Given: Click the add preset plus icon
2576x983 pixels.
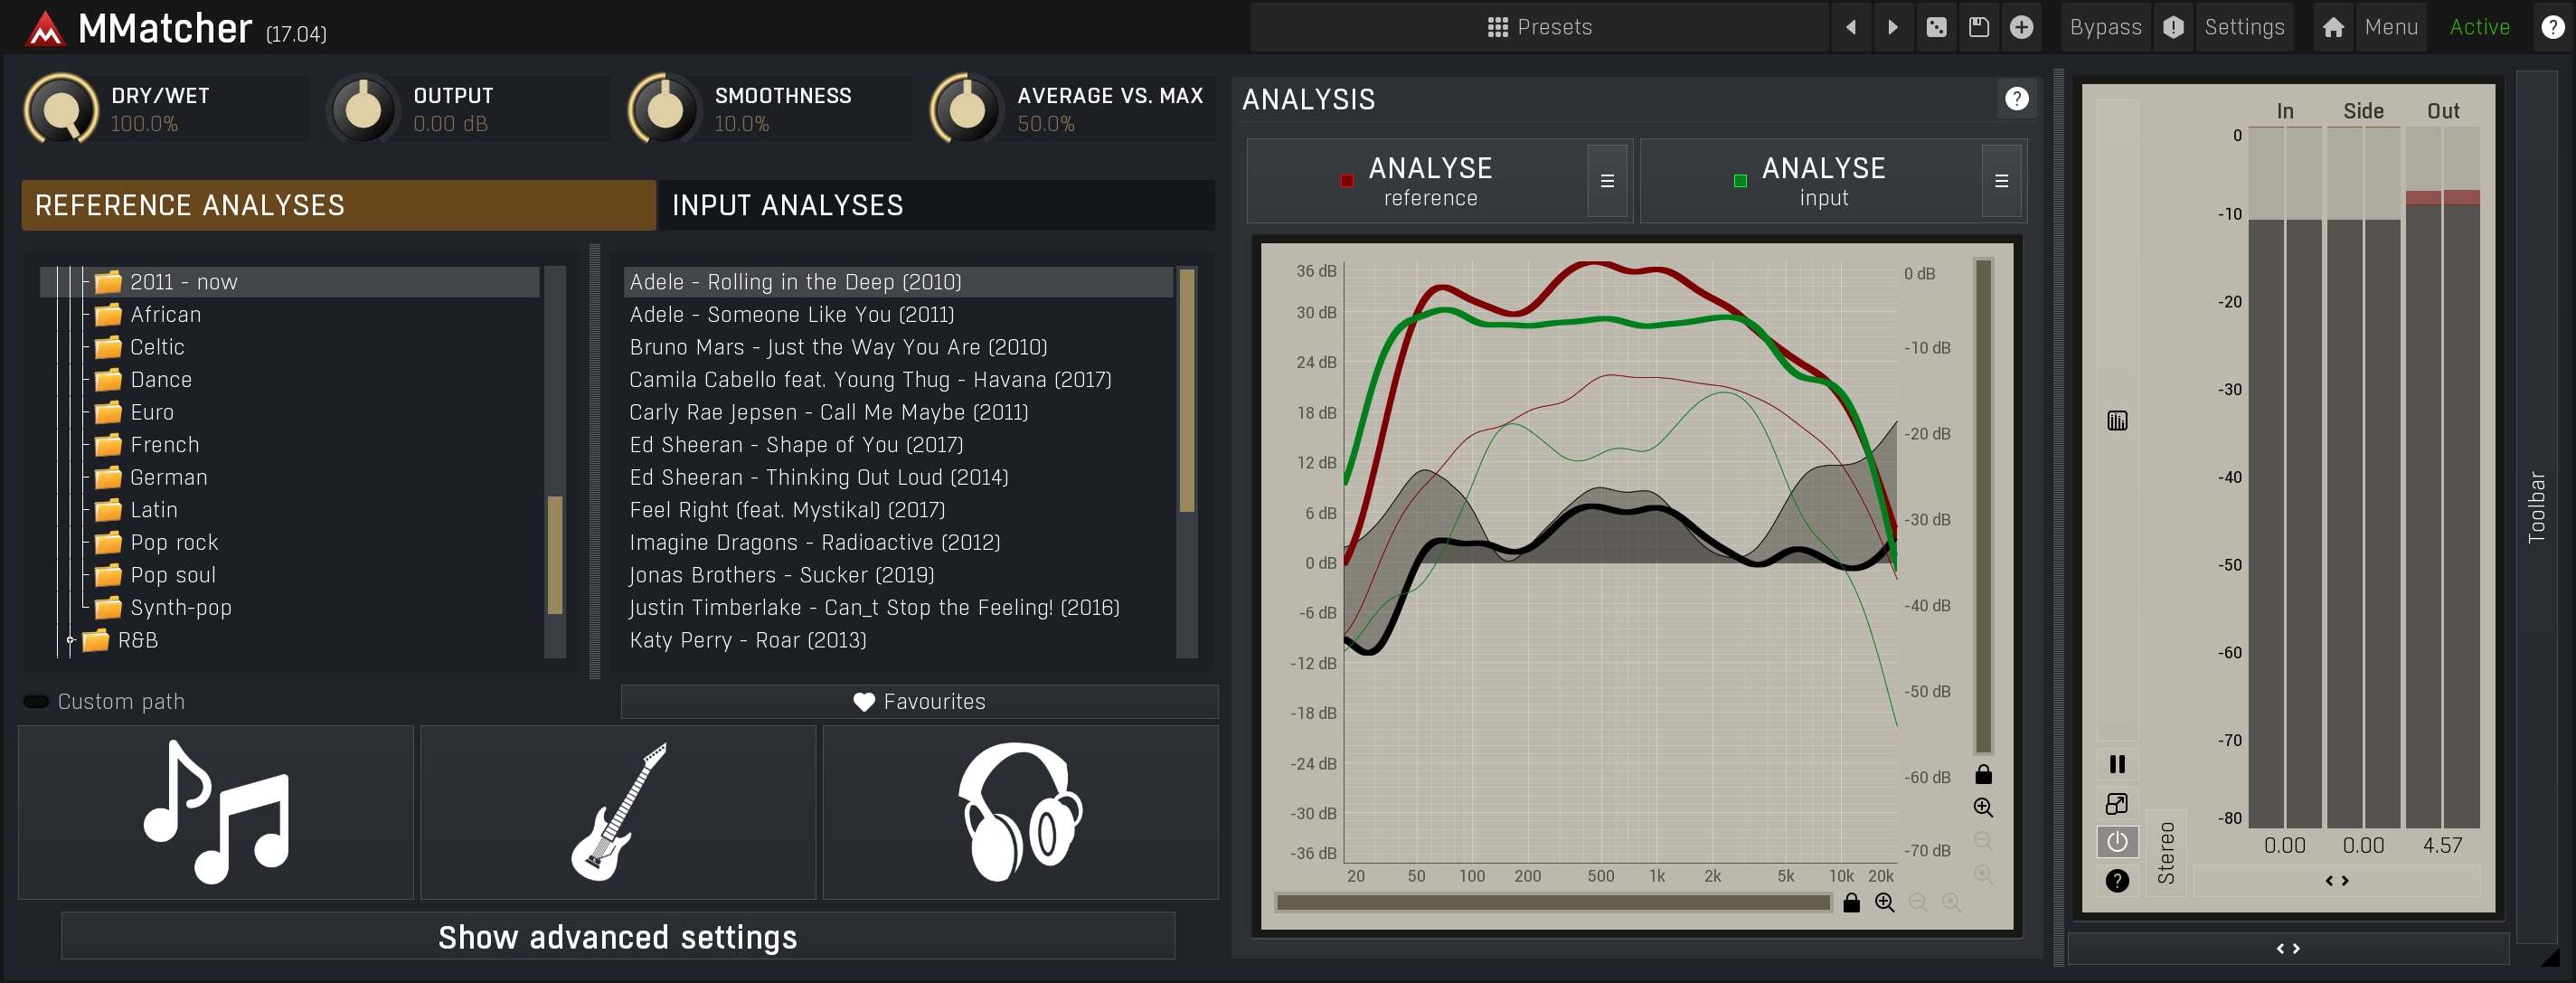Looking at the screenshot, I should pos(2021,27).
